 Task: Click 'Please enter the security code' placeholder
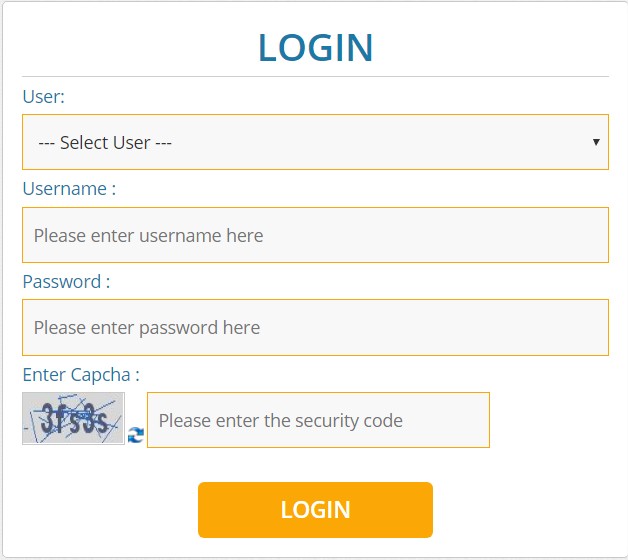tap(280, 421)
